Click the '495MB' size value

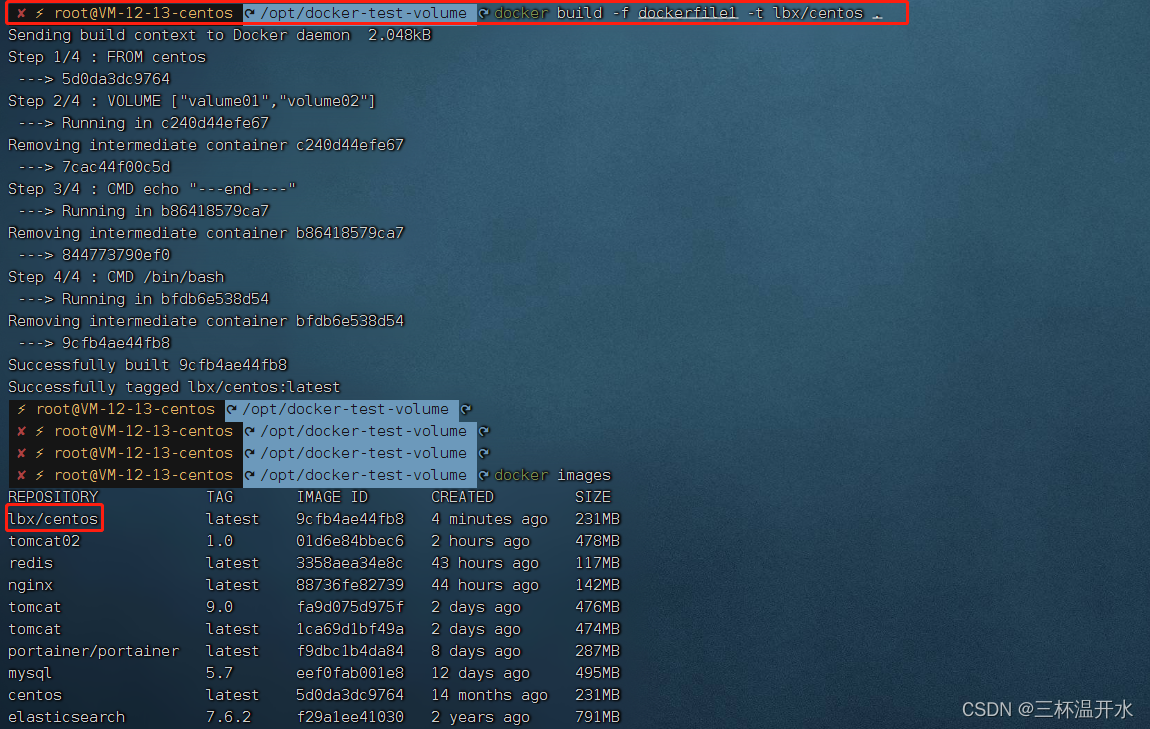point(598,673)
